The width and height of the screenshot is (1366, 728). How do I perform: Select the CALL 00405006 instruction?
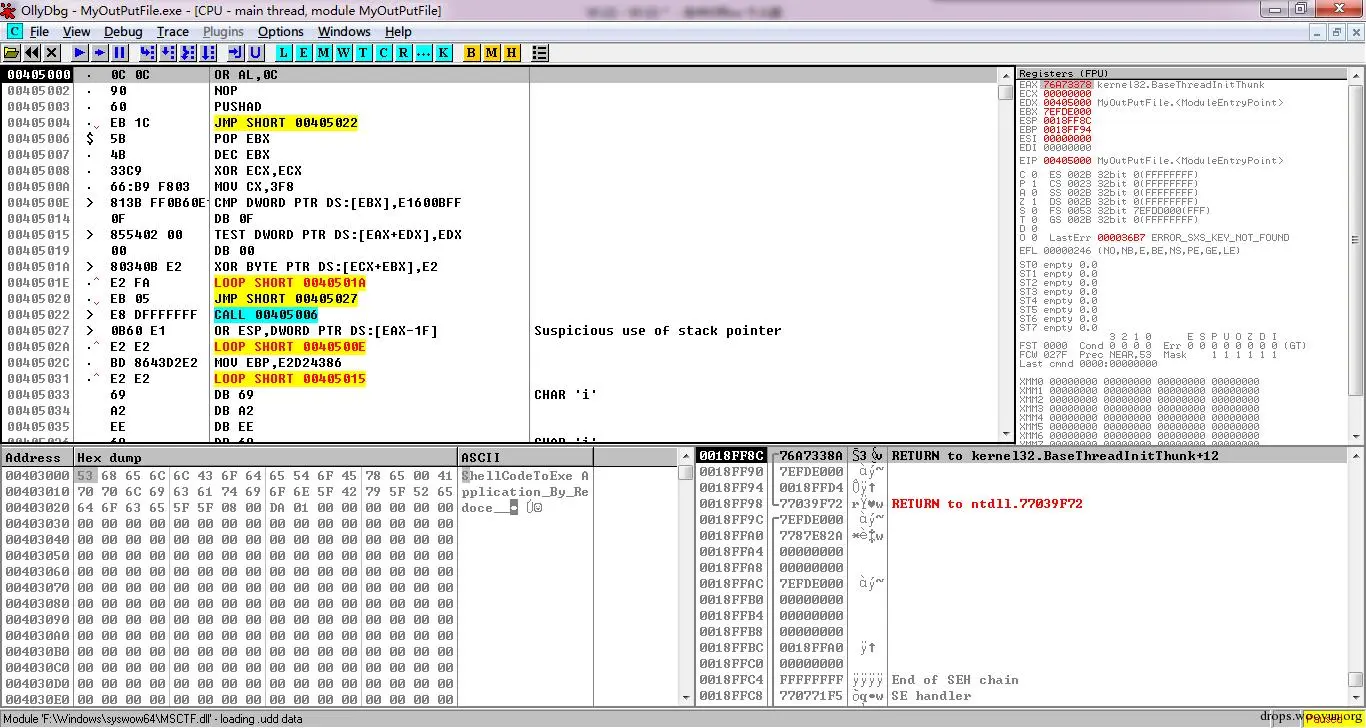[x=266, y=315]
